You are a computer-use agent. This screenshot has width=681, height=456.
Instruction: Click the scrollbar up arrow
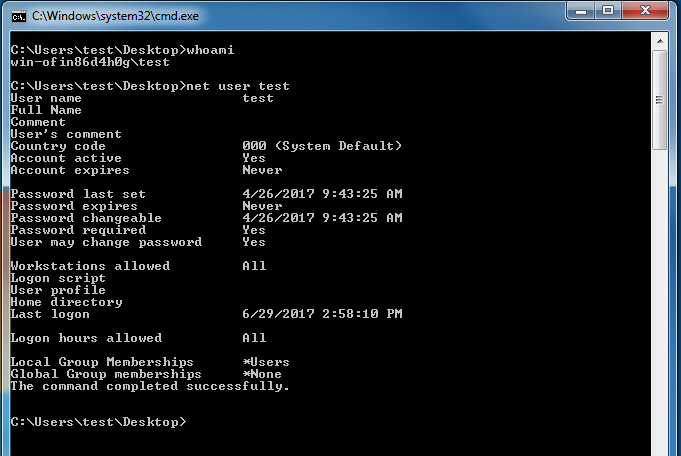coord(660,41)
